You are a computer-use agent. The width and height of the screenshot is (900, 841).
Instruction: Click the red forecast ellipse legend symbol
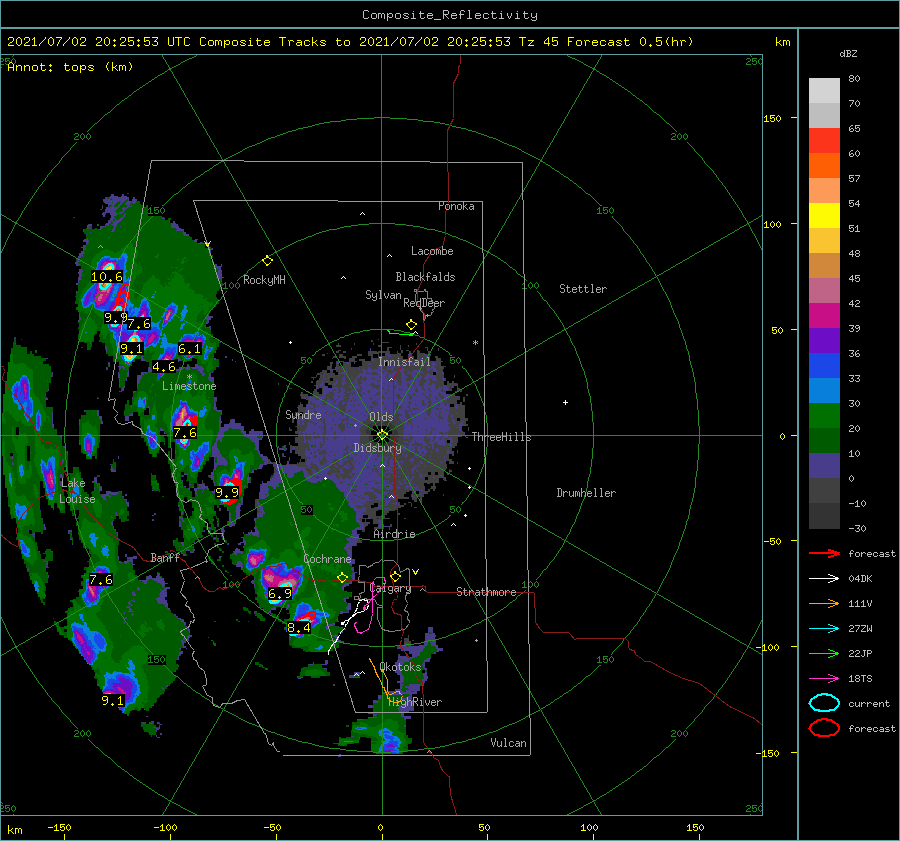(x=824, y=728)
